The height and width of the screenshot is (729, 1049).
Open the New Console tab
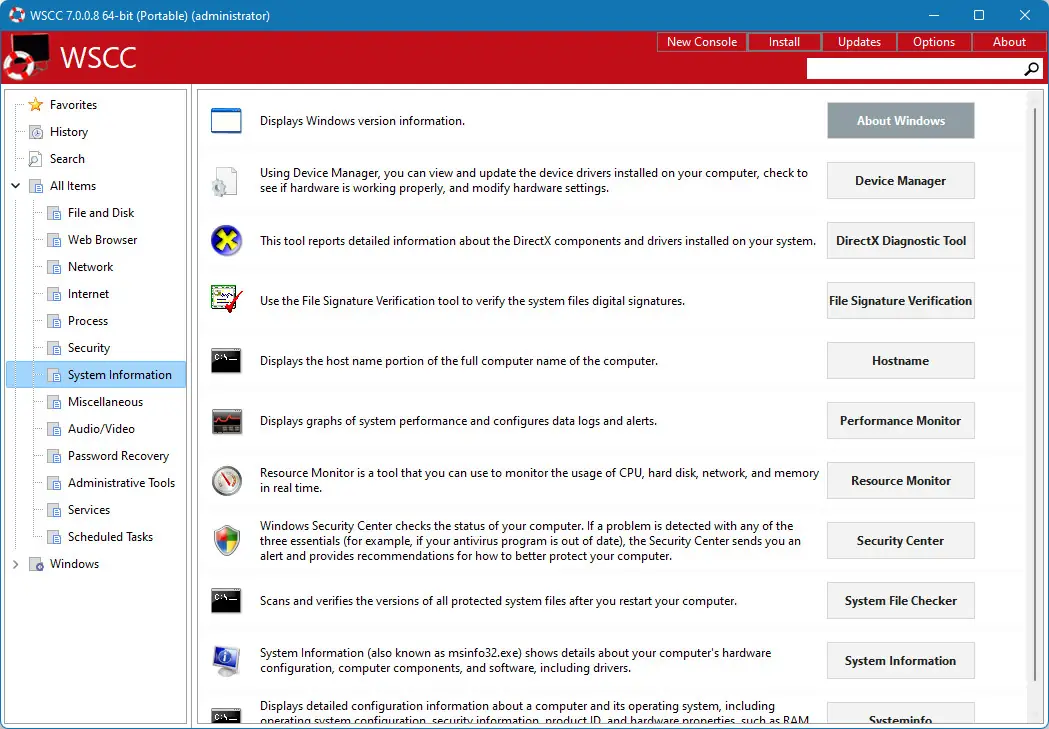pyautogui.click(x=702, y=41)
